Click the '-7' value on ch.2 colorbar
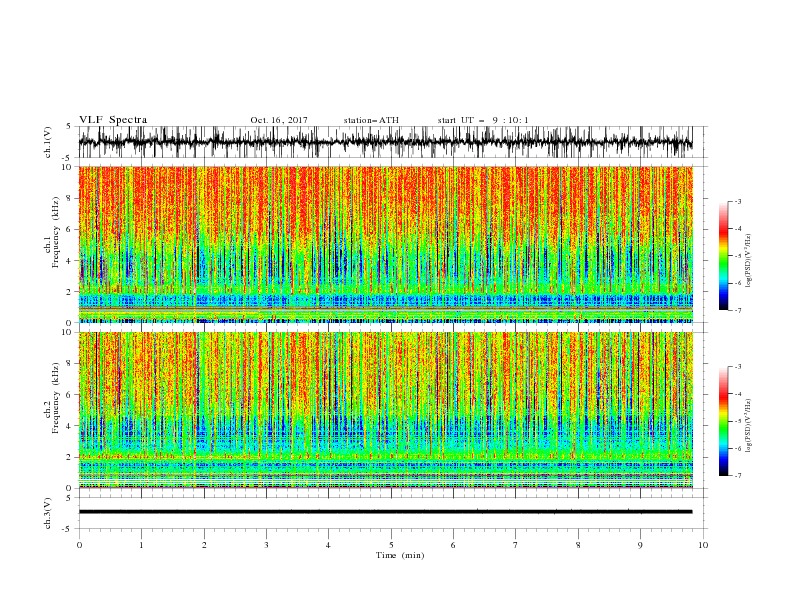 [x=737, y=476]
